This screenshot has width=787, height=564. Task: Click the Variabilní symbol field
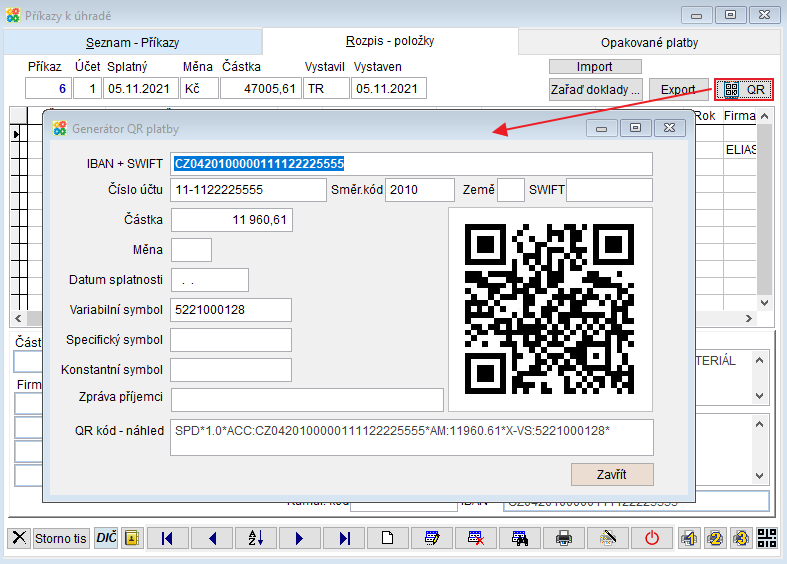(x=231, y=310)
